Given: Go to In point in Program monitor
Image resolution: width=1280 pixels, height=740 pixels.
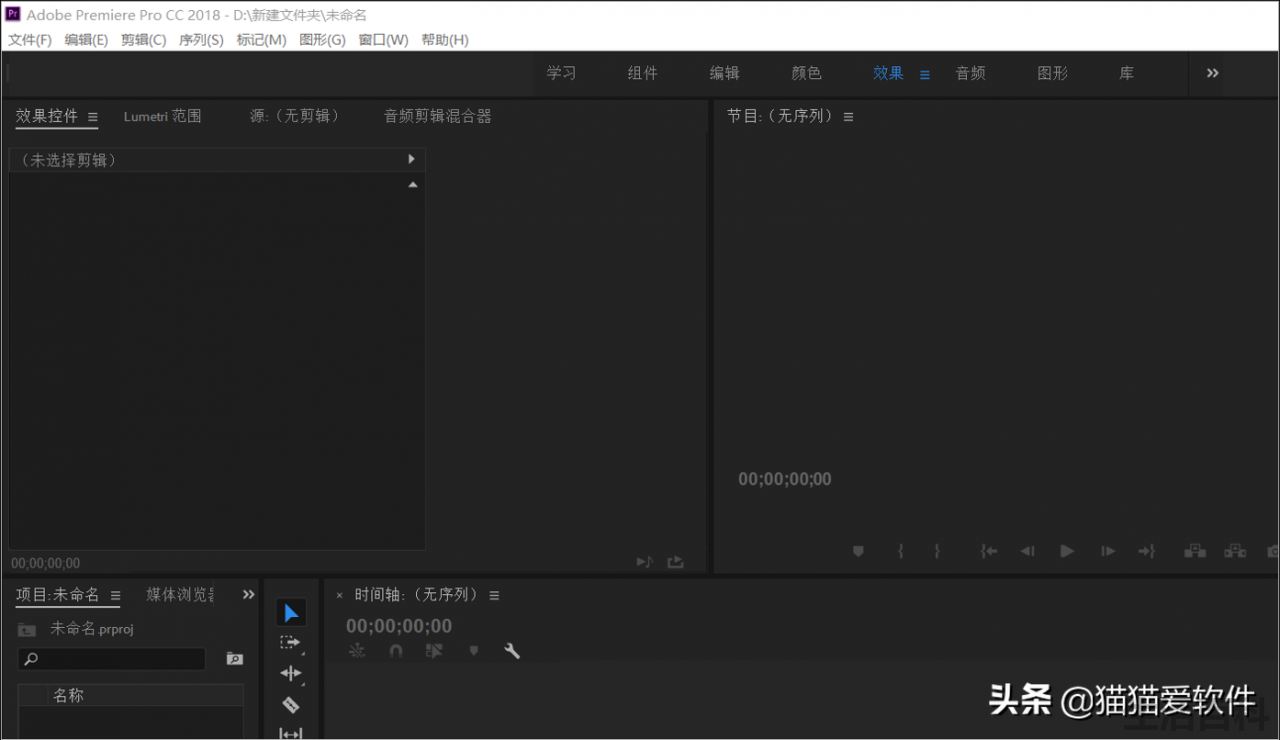Looking at the screenshot, I should click(989, 551).
